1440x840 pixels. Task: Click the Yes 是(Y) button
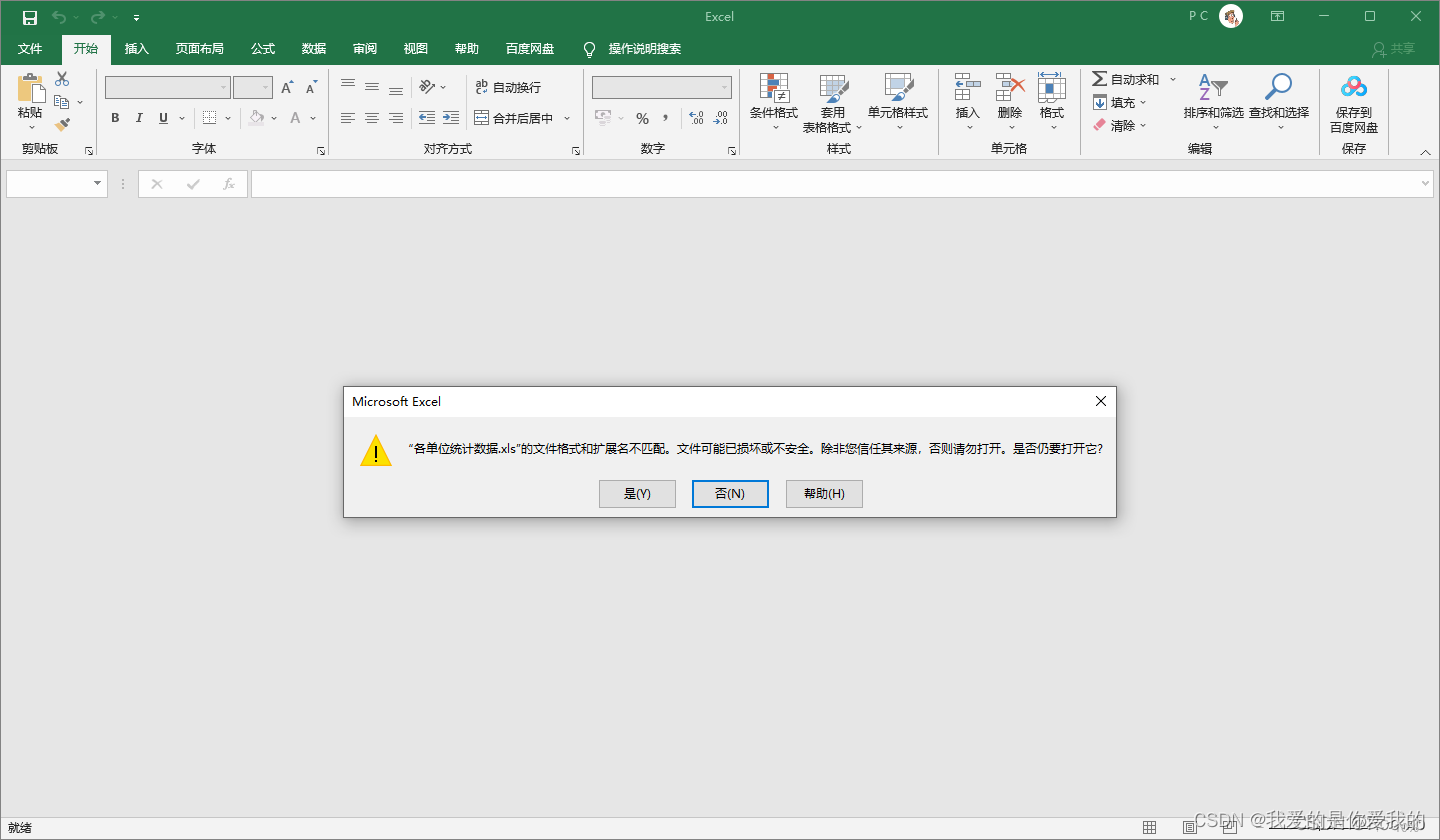(637, 494)
